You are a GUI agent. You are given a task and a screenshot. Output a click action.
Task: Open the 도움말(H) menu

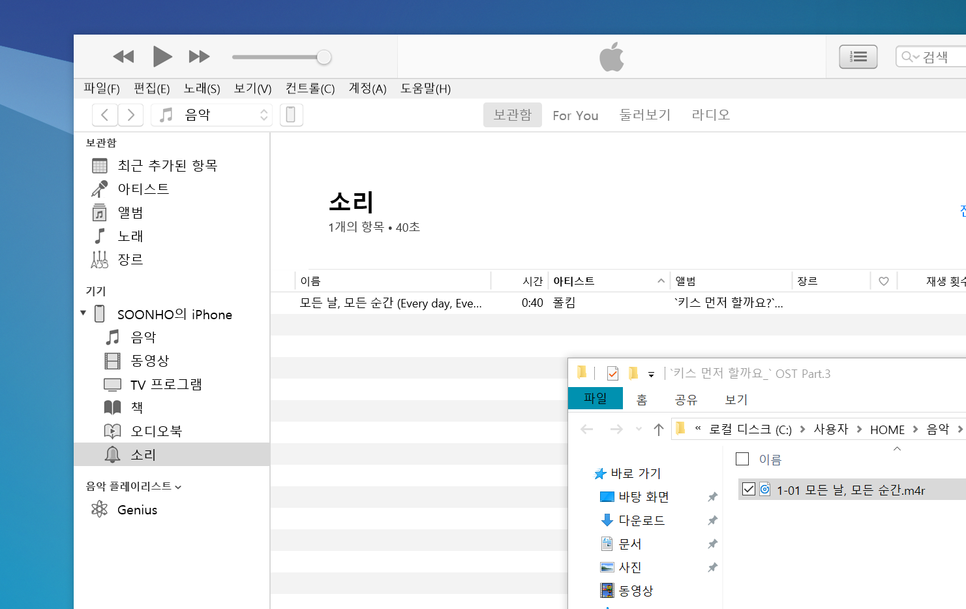pos(425,89)
